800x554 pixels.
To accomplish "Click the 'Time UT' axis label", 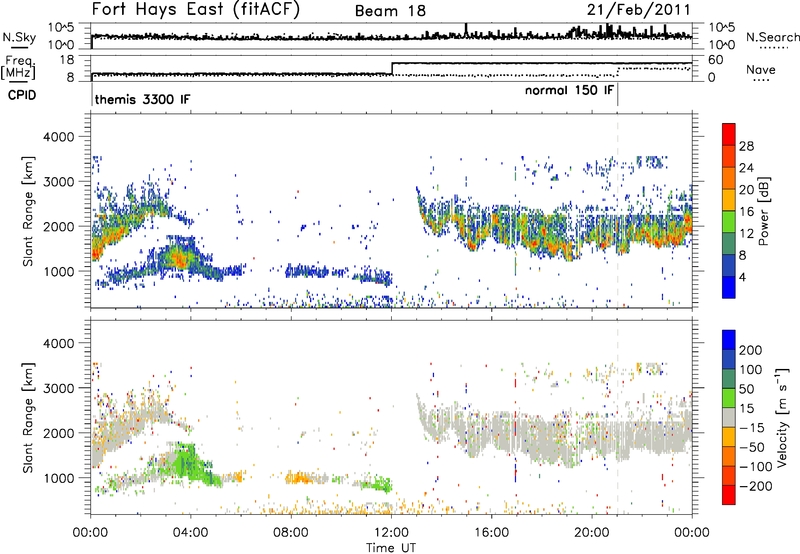I will coord(391,548).
